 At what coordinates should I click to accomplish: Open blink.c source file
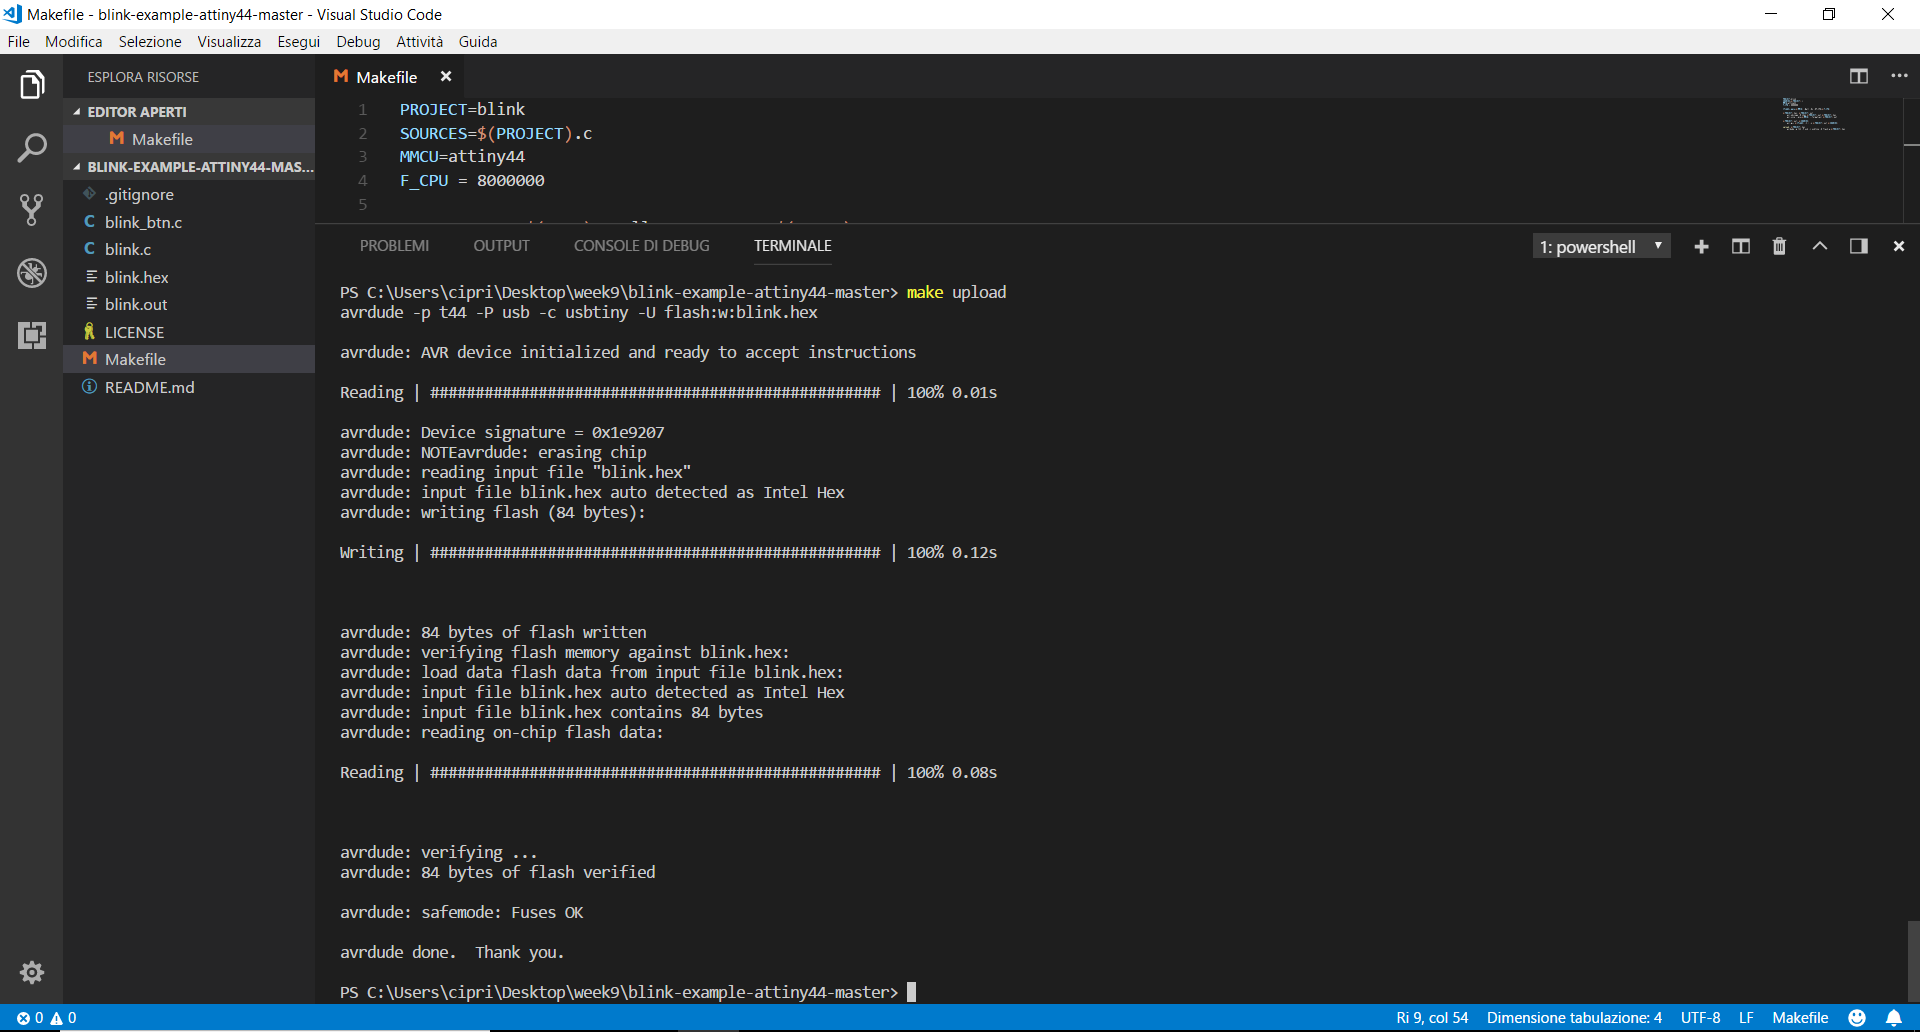190,249
